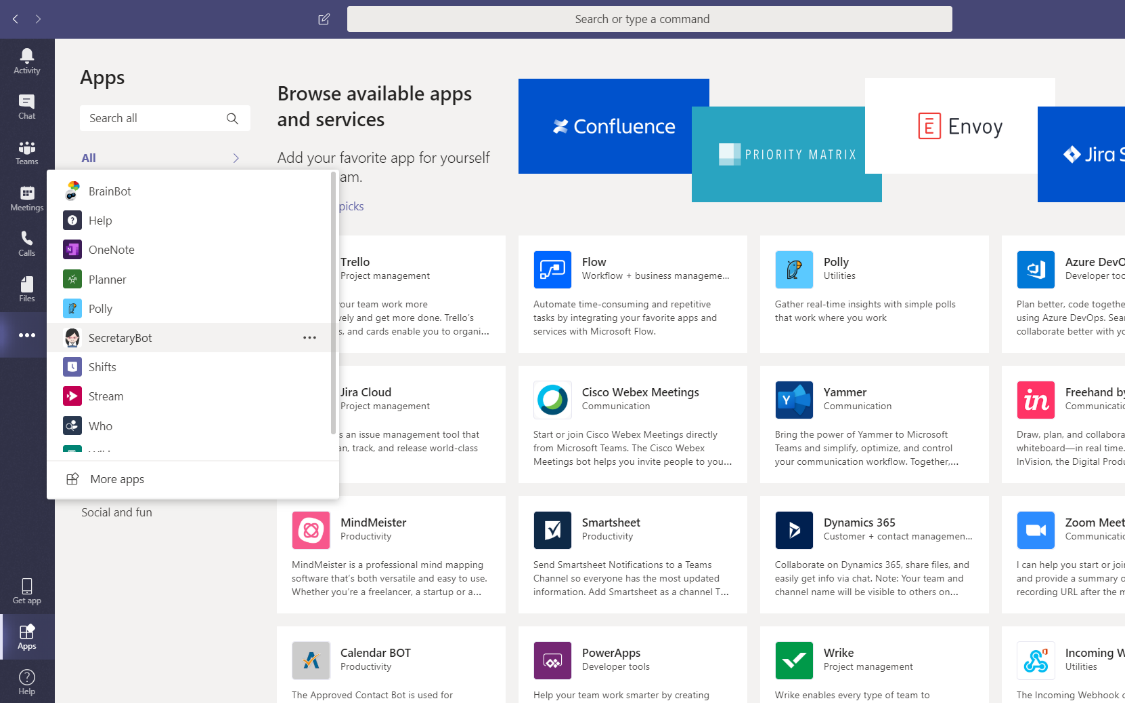This screenshot has width=1125, height=703.
Task: Click More apps at flyout bottom
Action: click(x=117, y=479)
